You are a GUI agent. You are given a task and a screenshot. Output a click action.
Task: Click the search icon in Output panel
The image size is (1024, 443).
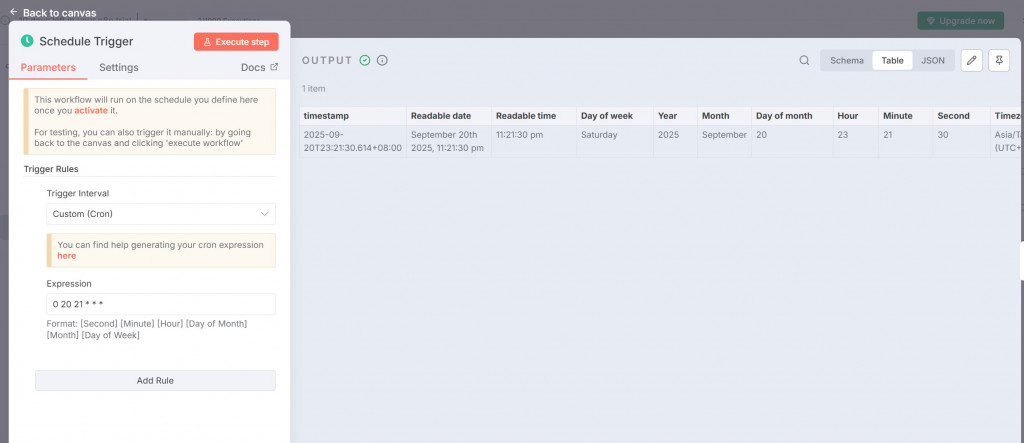coord(804,60)
